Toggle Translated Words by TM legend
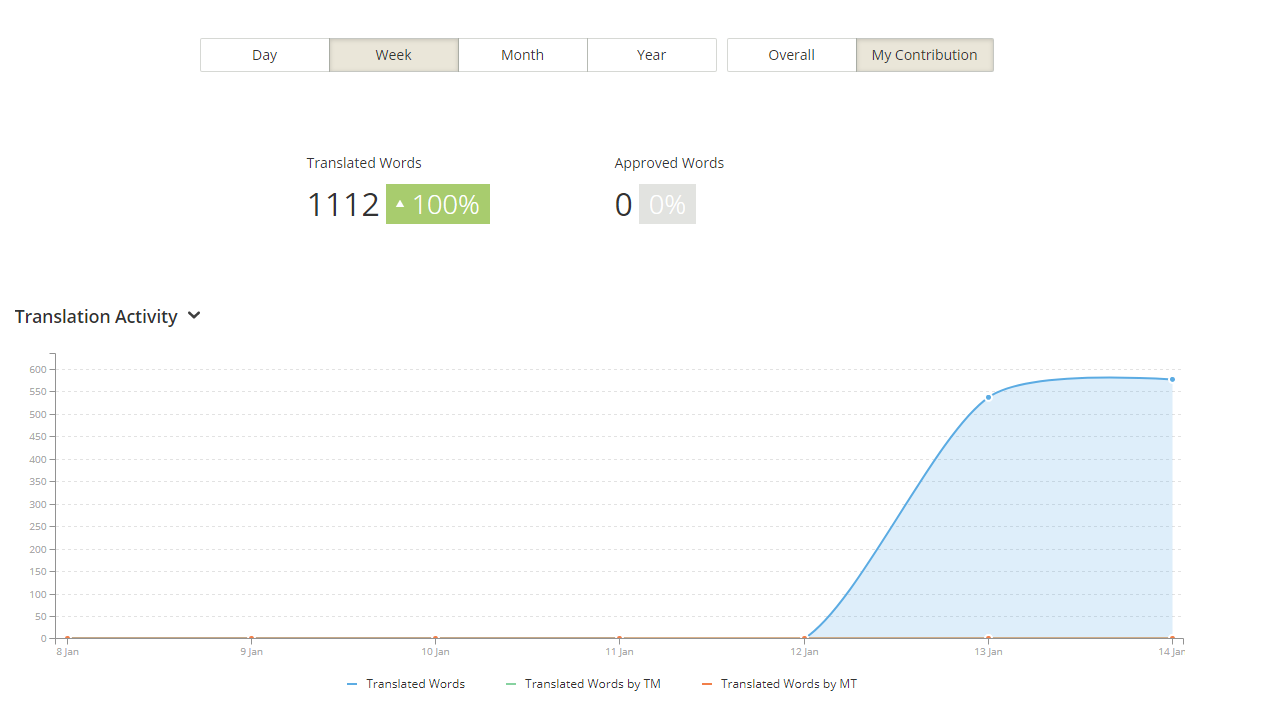 click(x=583, y=684)
